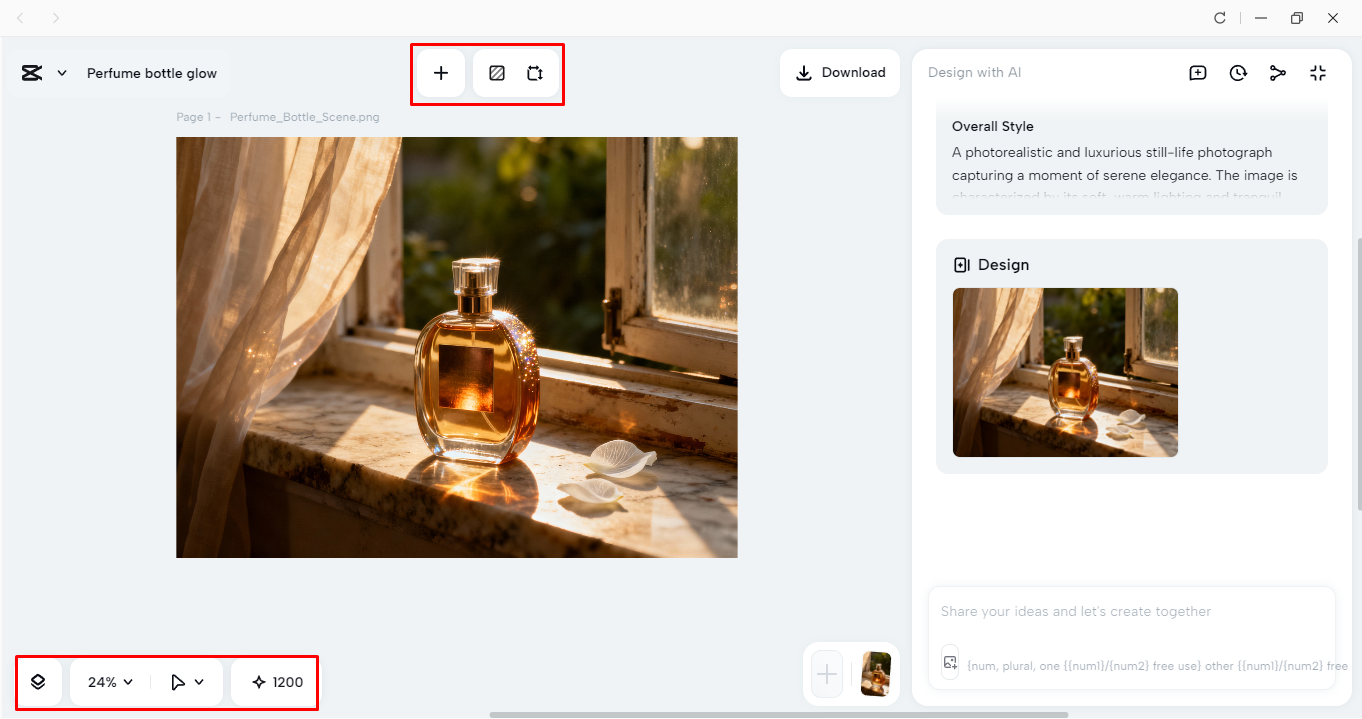This screenshot has width=1362, height=719.
Task: Click the perfume bottle canvas image
Action: (x=457, y=347)
